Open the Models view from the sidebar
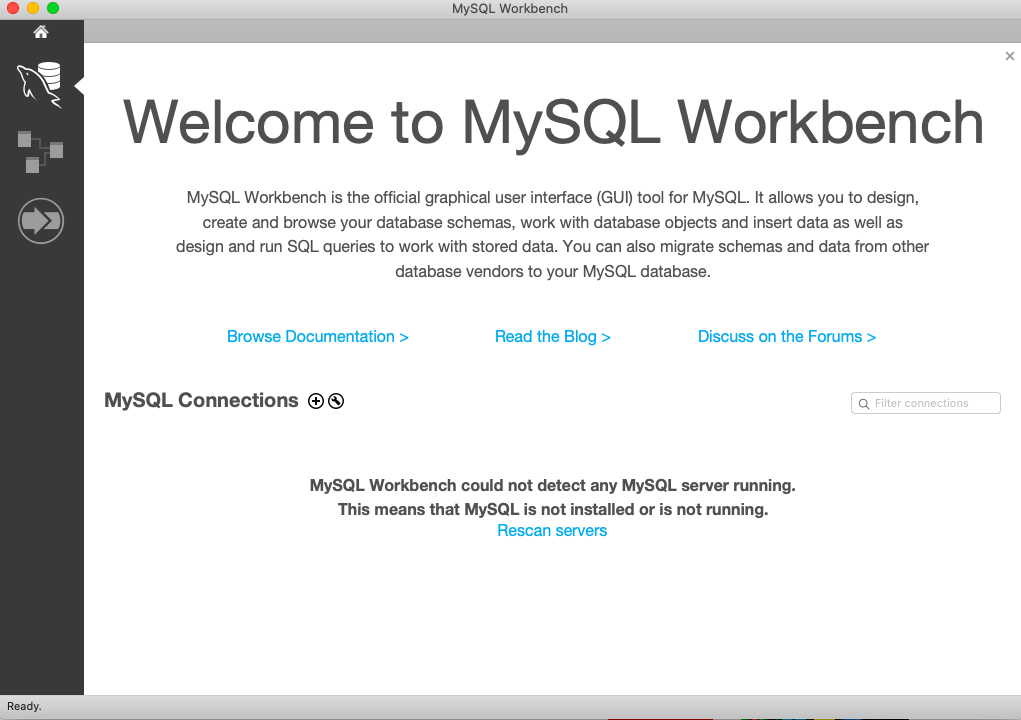This screenshot has height=720, width=1021. click(41, 151)
